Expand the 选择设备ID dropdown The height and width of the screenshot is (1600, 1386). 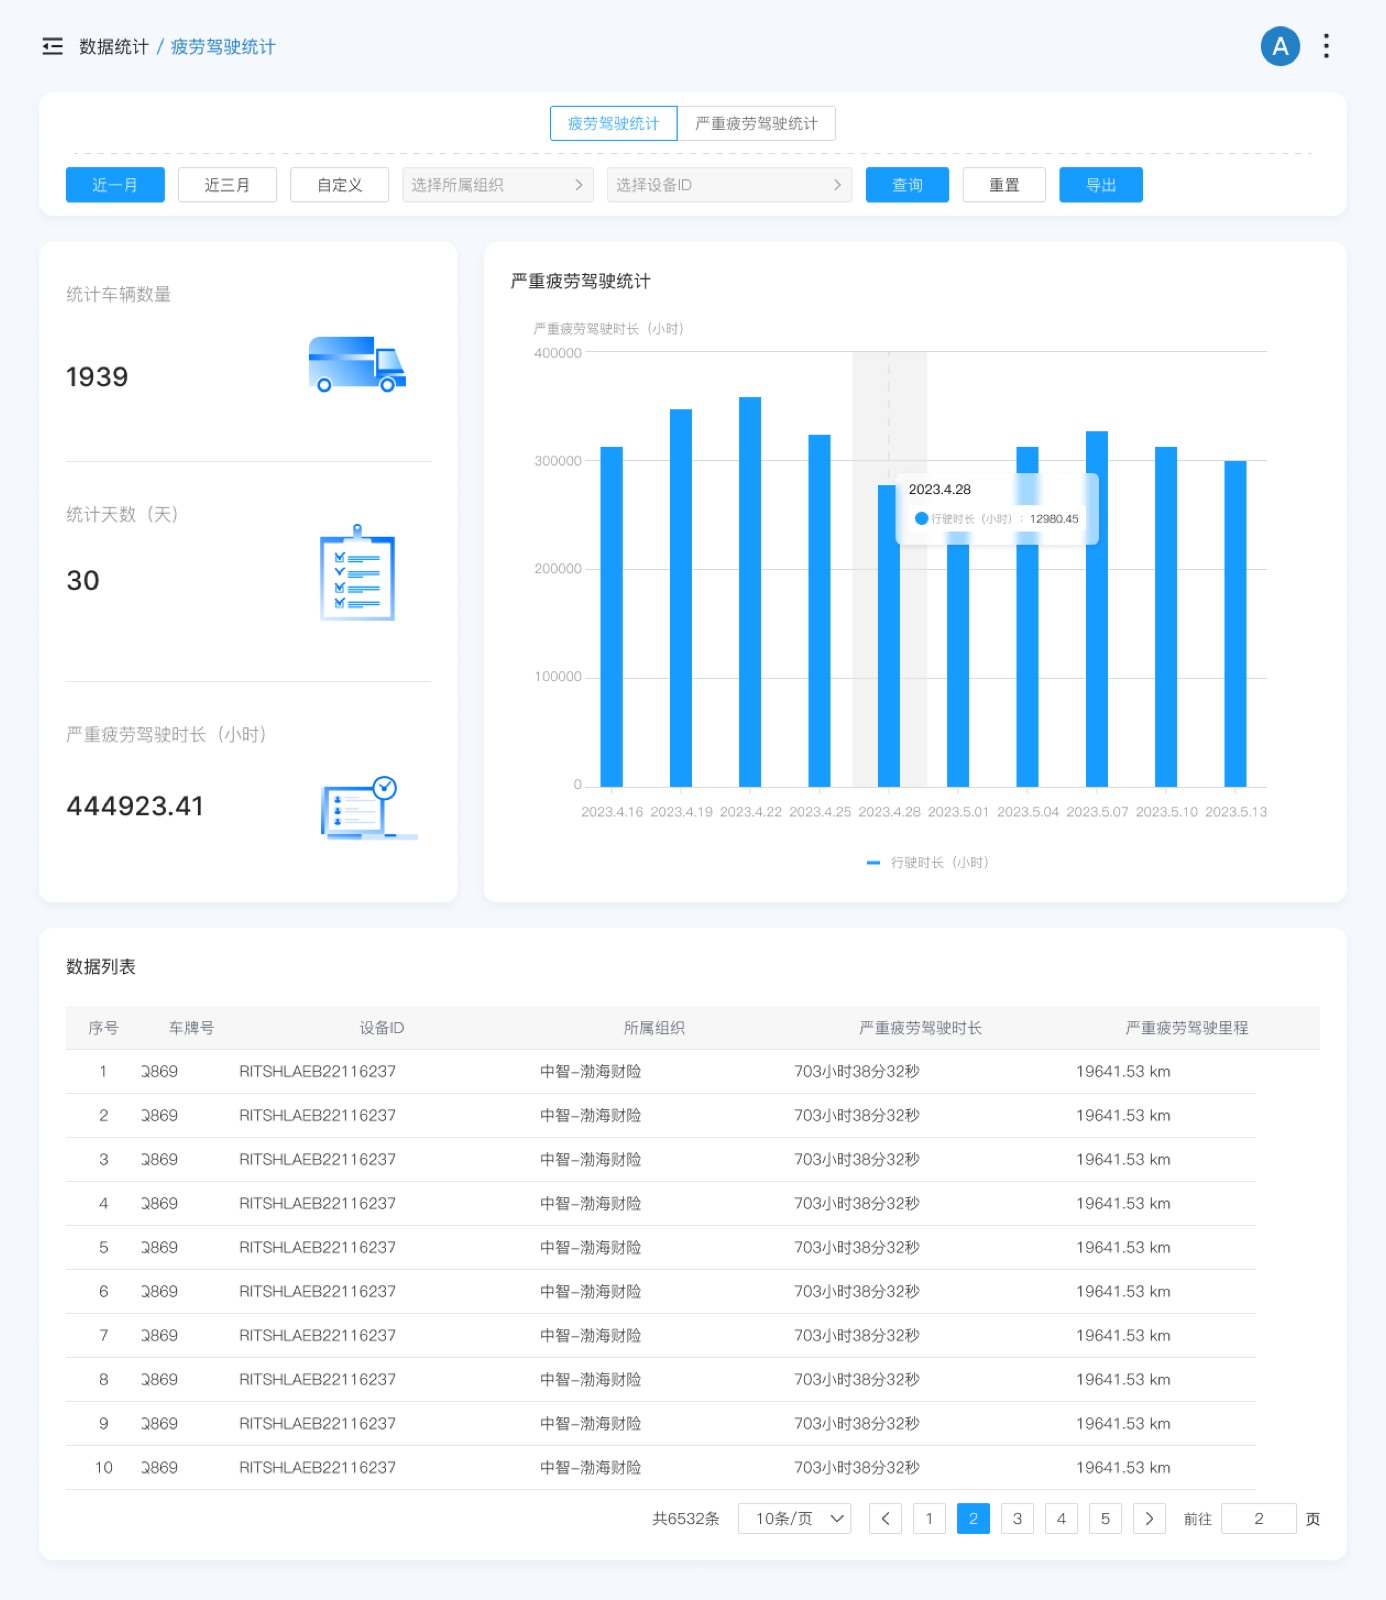729,185
